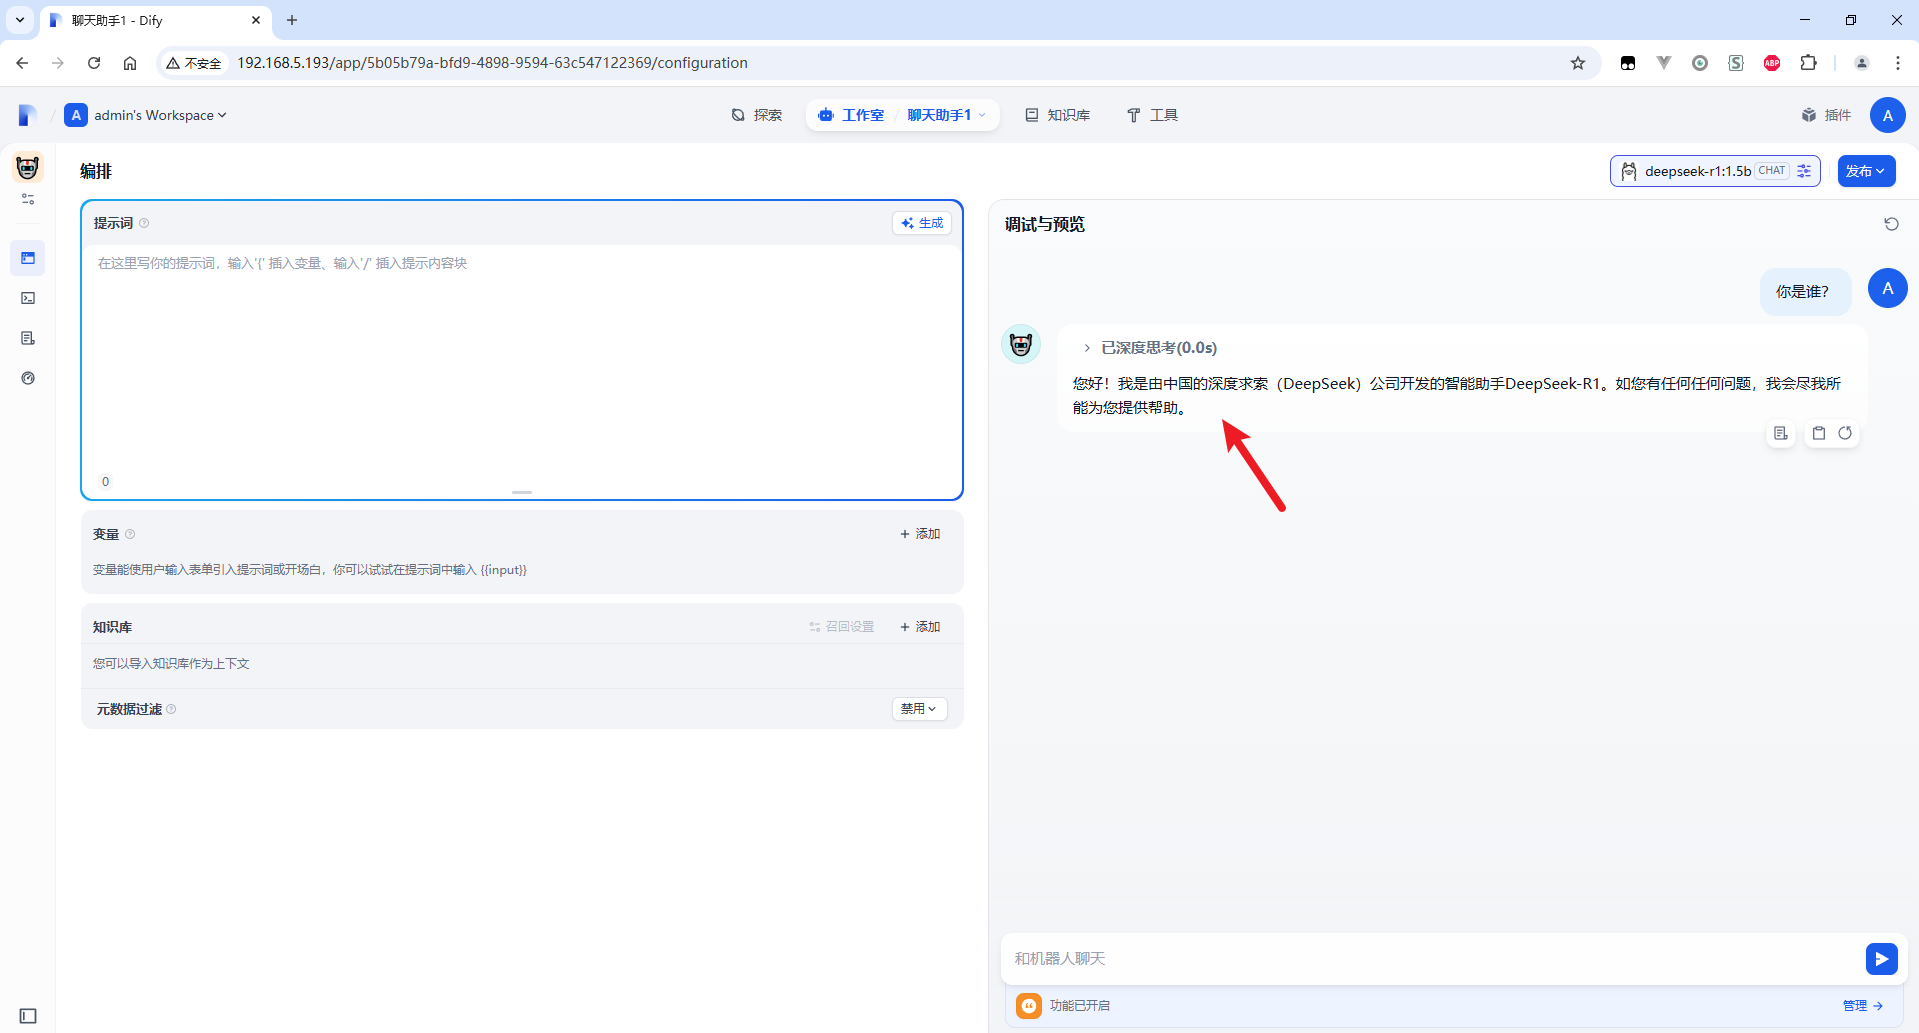Click the 调试与预览 panel title

[1045, 224]
